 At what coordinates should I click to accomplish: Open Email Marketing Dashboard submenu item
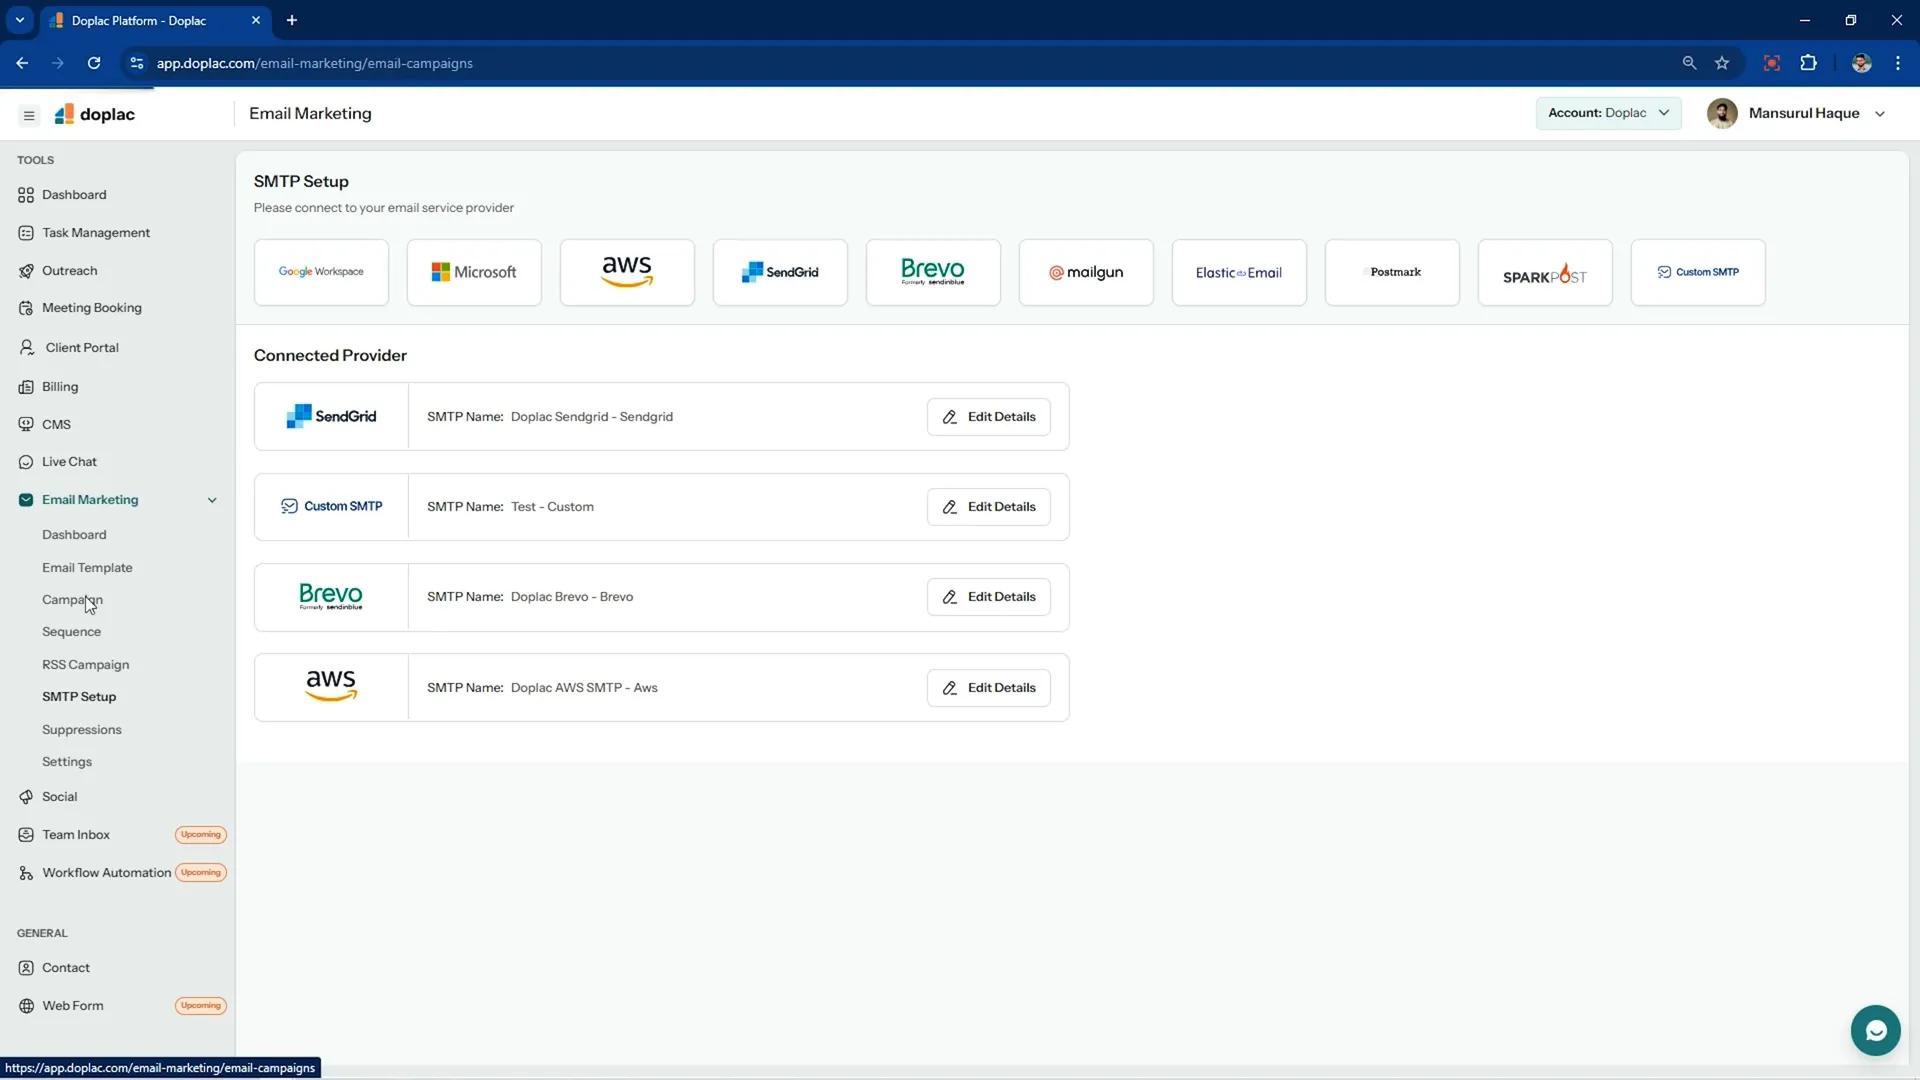click(x=74, y=535)
